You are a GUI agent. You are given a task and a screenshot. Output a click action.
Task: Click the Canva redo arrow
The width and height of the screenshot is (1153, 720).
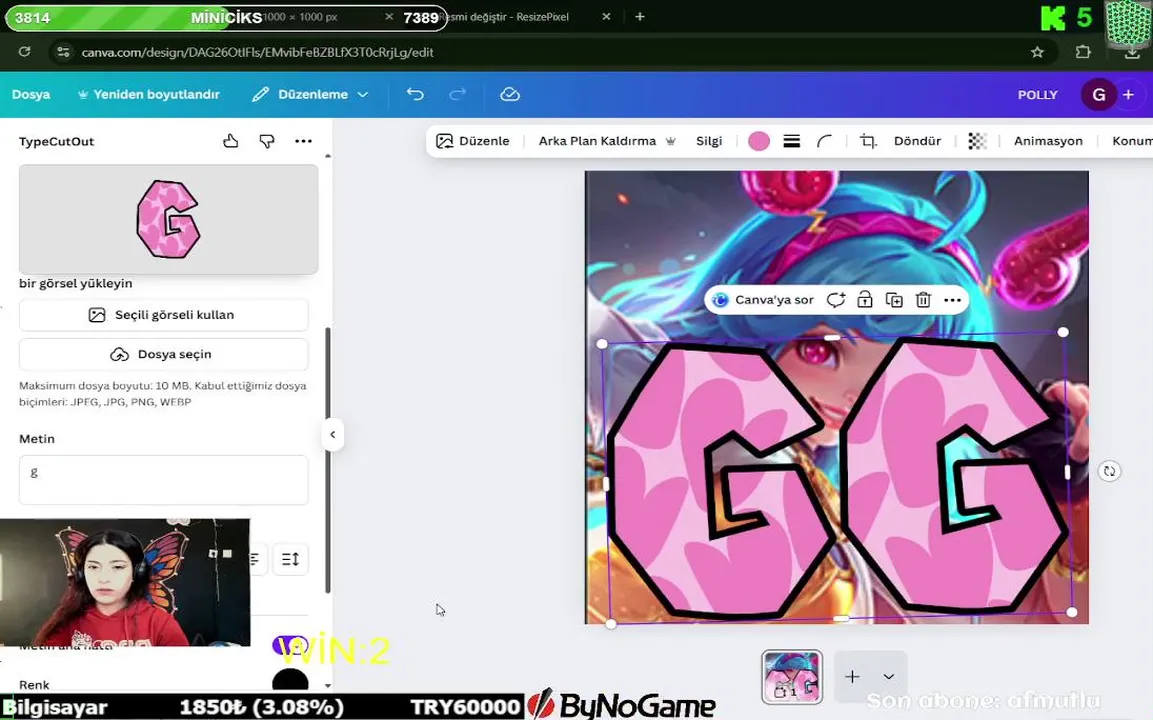(x=457, y=94)
